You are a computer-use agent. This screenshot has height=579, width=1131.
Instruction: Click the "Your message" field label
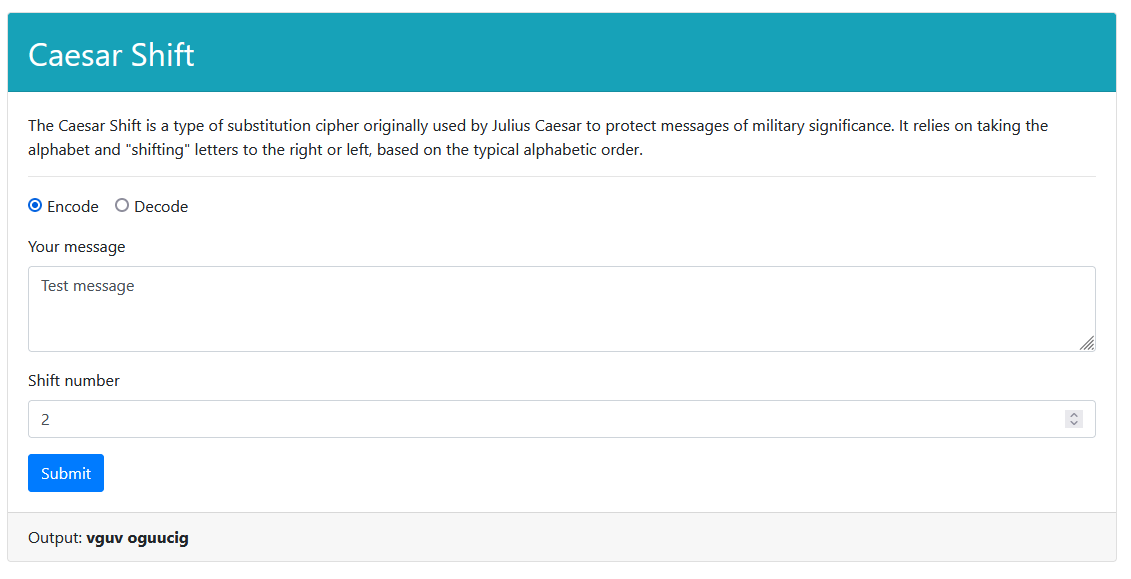[x=76, y=247]
